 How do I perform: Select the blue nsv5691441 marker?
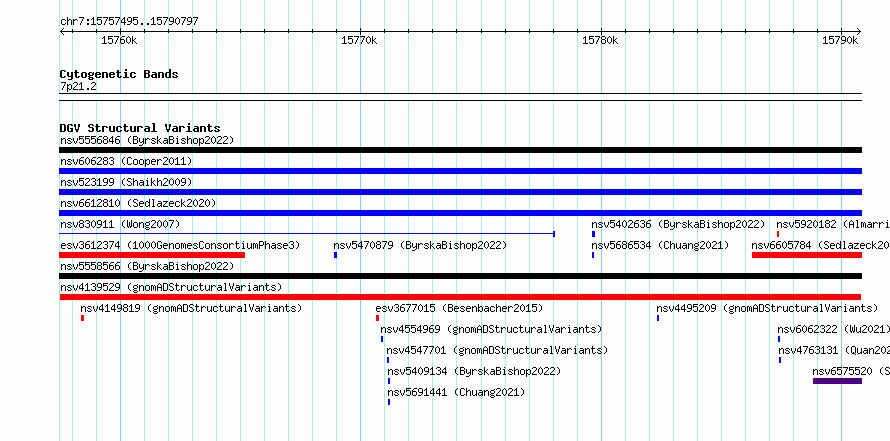click(x=389, y=402)
